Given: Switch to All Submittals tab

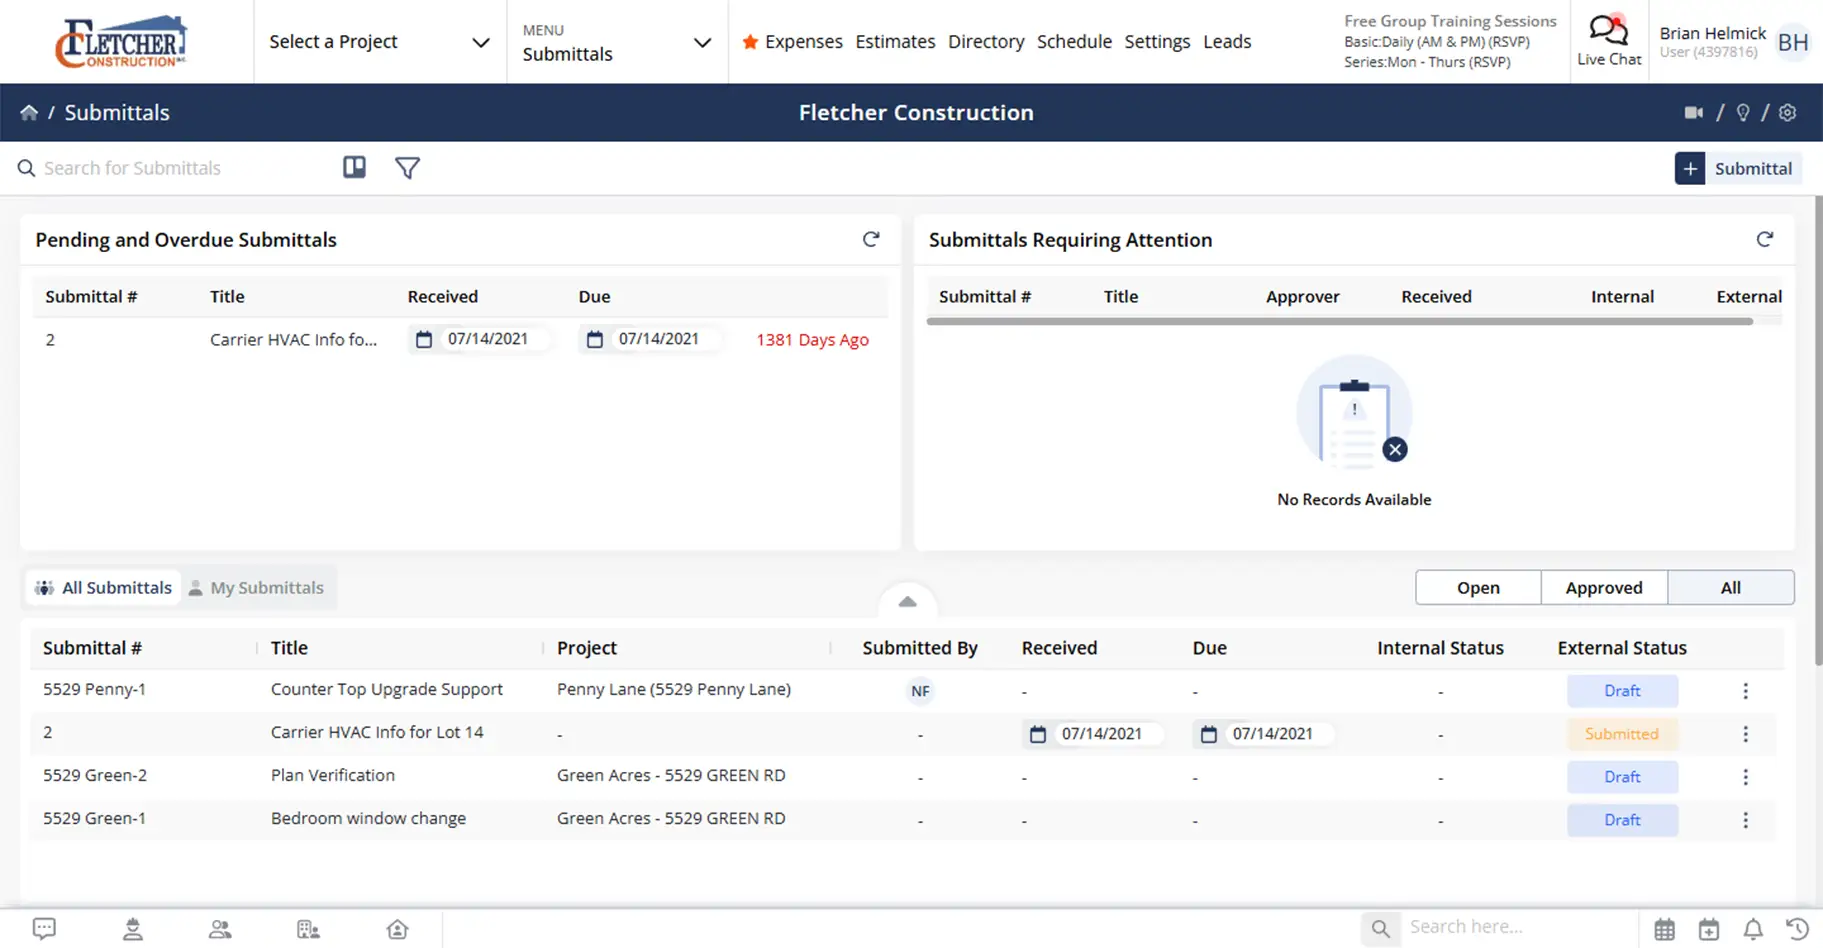Looking at the screenshot, I should pos(103,588).
